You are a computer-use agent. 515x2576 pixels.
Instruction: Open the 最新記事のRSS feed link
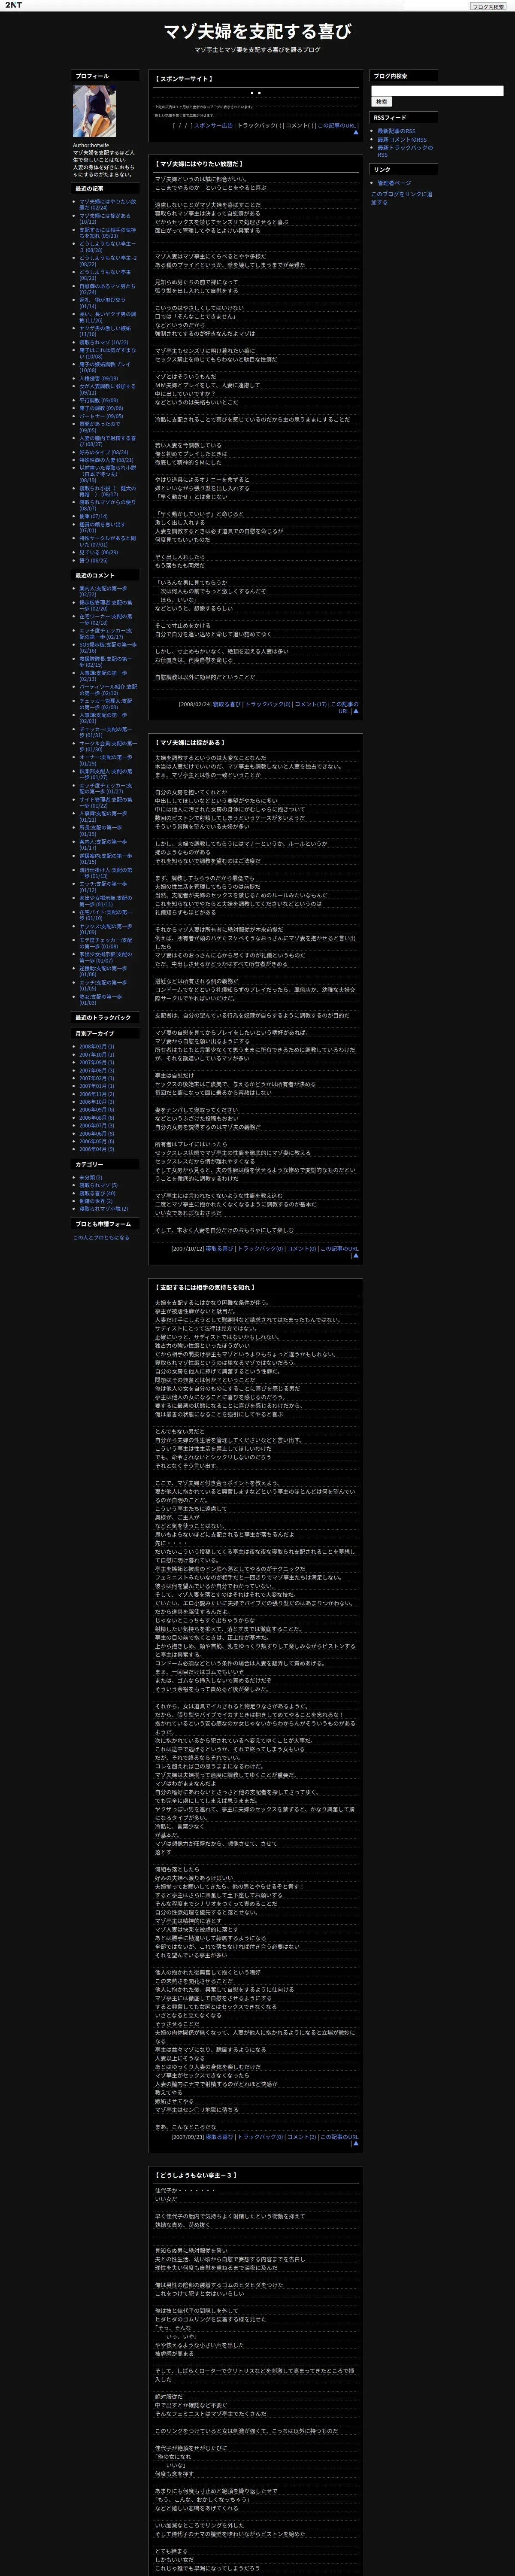pyautogui.click(x=396, y=131)
